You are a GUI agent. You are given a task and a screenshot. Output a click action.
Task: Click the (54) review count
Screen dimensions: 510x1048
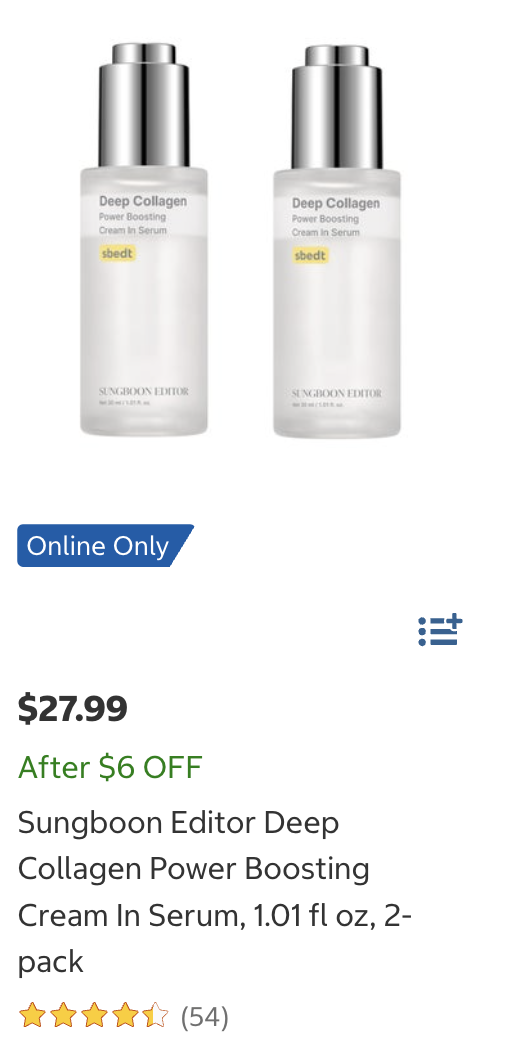click(x=205, y=1017)
